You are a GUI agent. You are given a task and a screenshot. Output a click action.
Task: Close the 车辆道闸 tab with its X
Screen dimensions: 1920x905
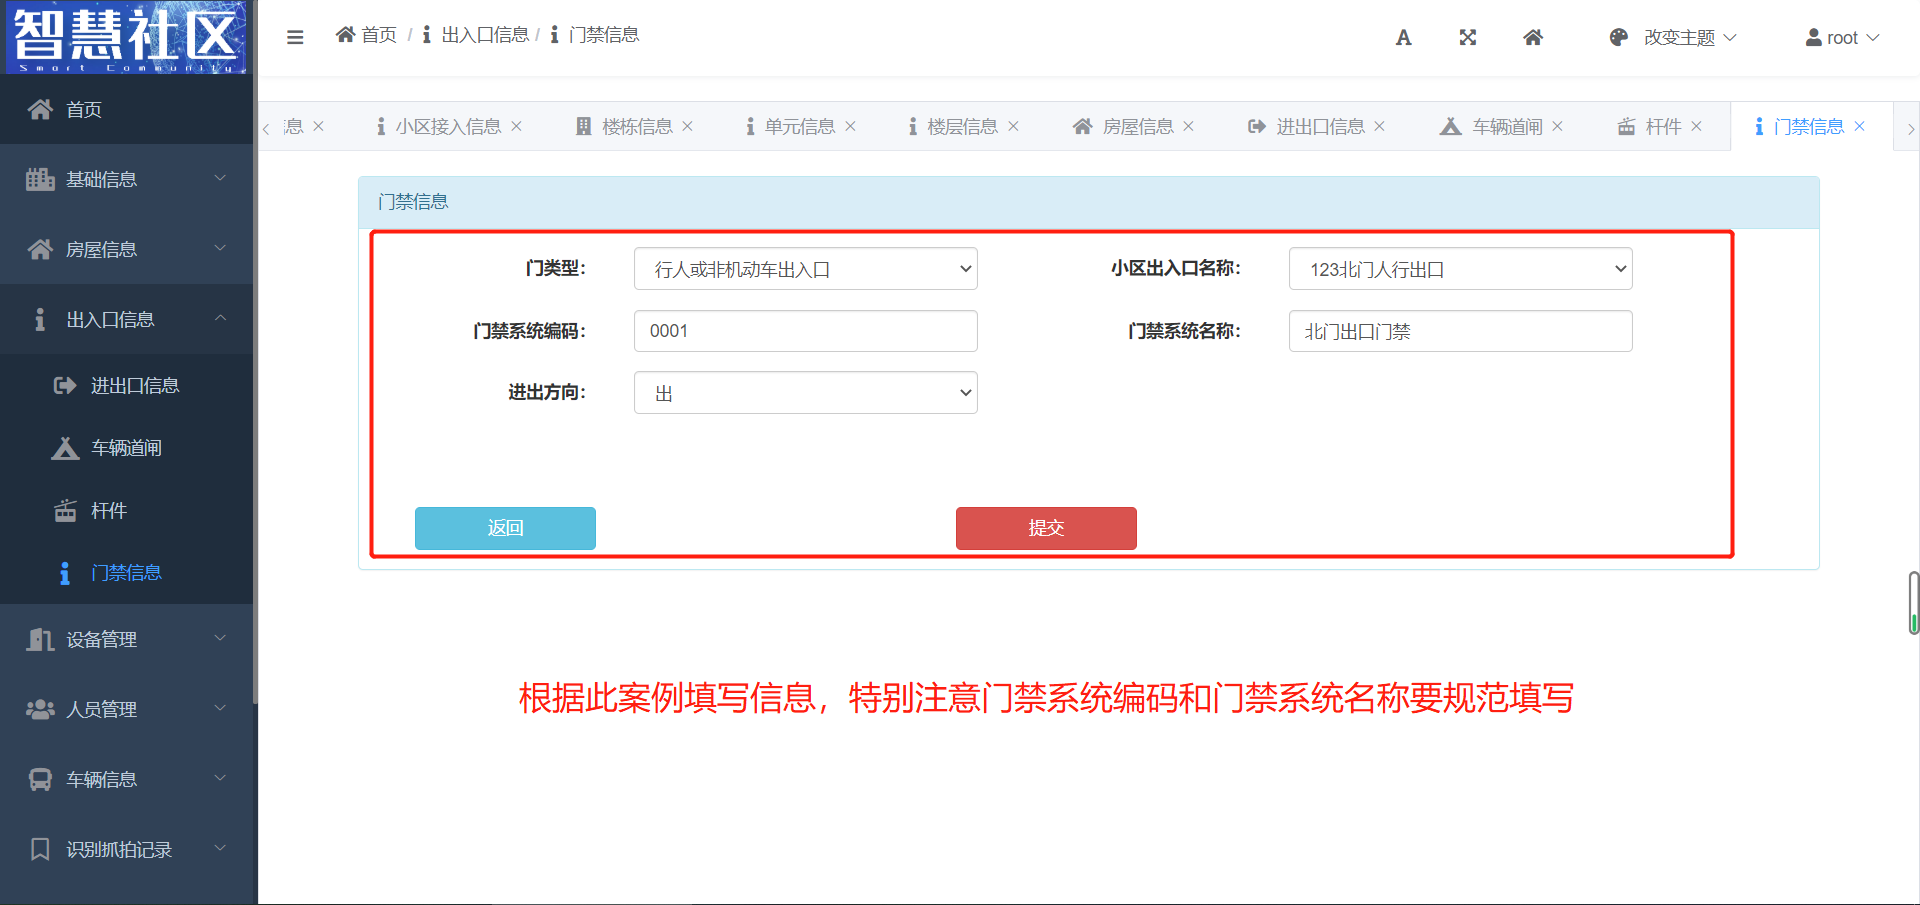click(1557, 126)
